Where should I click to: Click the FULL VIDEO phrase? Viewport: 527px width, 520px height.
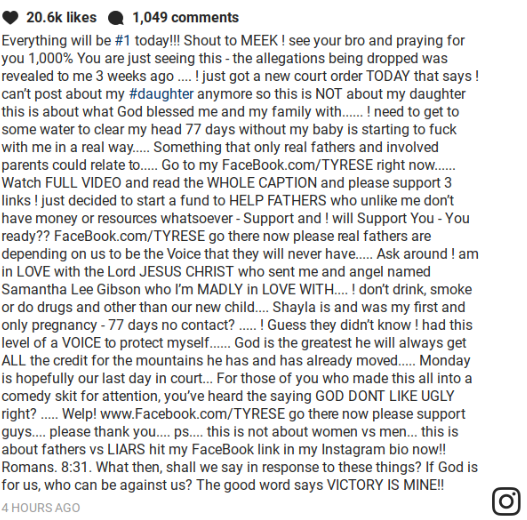pos(83,183)
